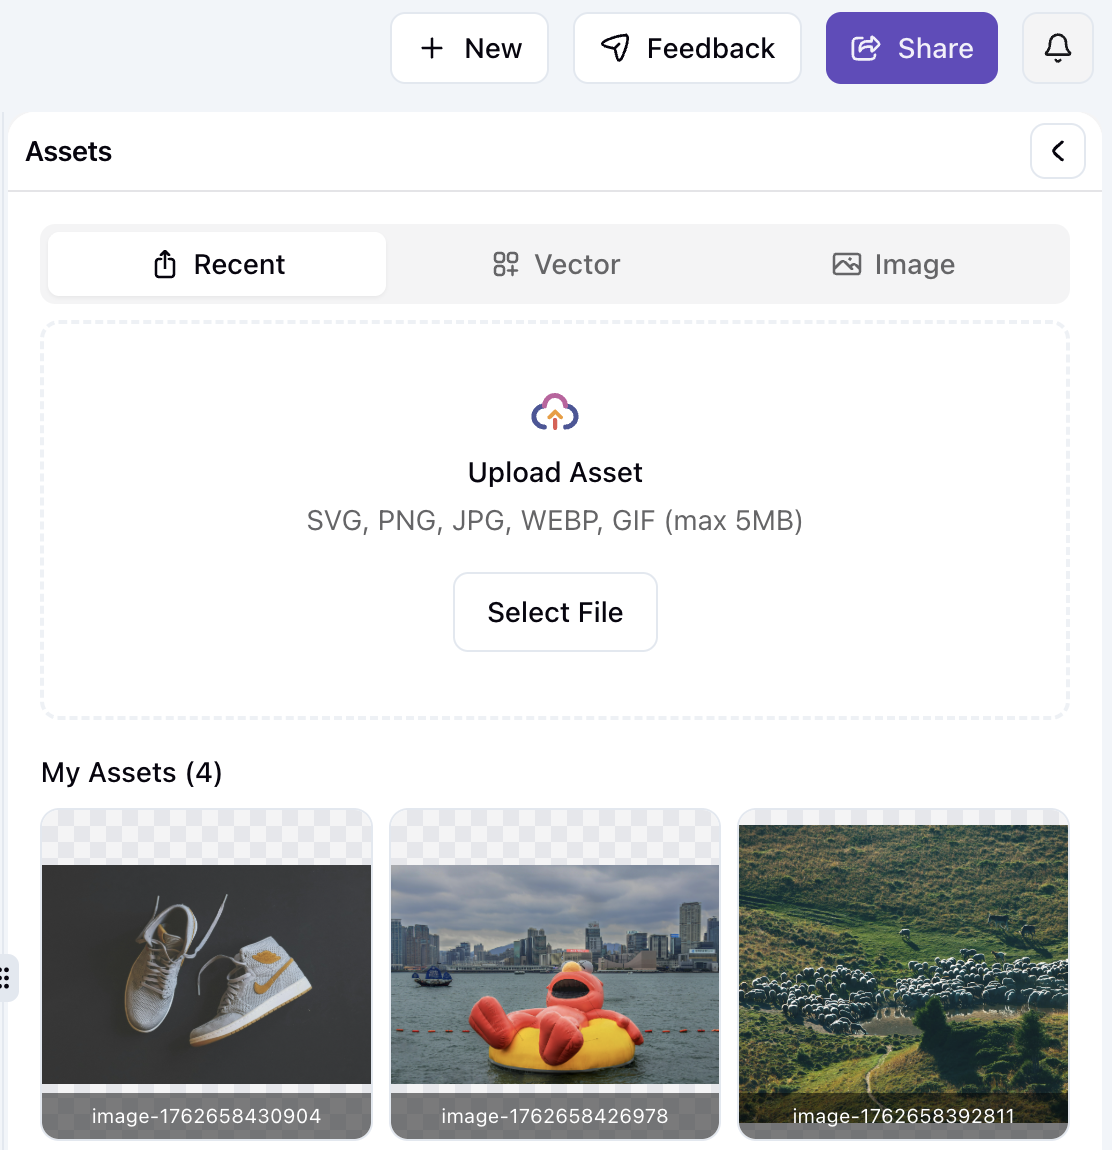This screenshot has width=1112, height=1150.
Task: Click the Recent upload-arrow icon
Action: [163, 264]
